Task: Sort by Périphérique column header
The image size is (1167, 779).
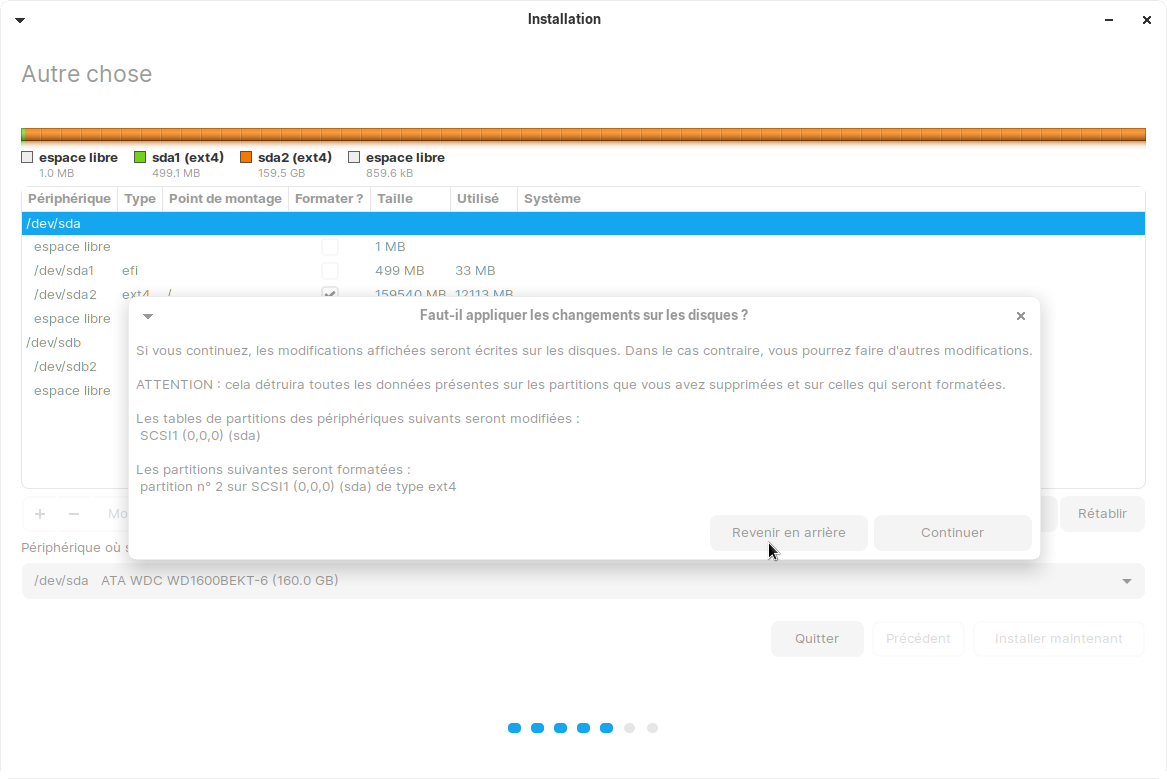Action: [x=69, y=199]
